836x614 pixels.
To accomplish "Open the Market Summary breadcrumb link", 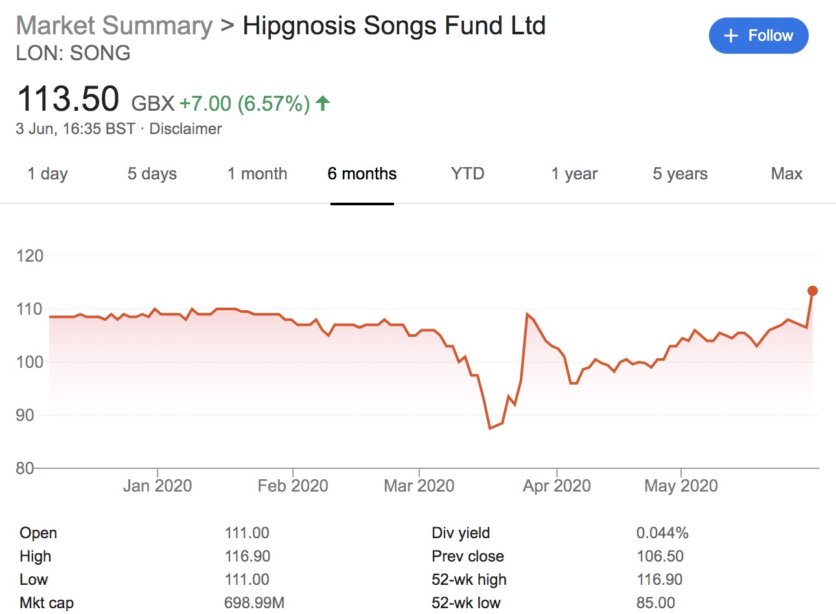I will point(114,26).
